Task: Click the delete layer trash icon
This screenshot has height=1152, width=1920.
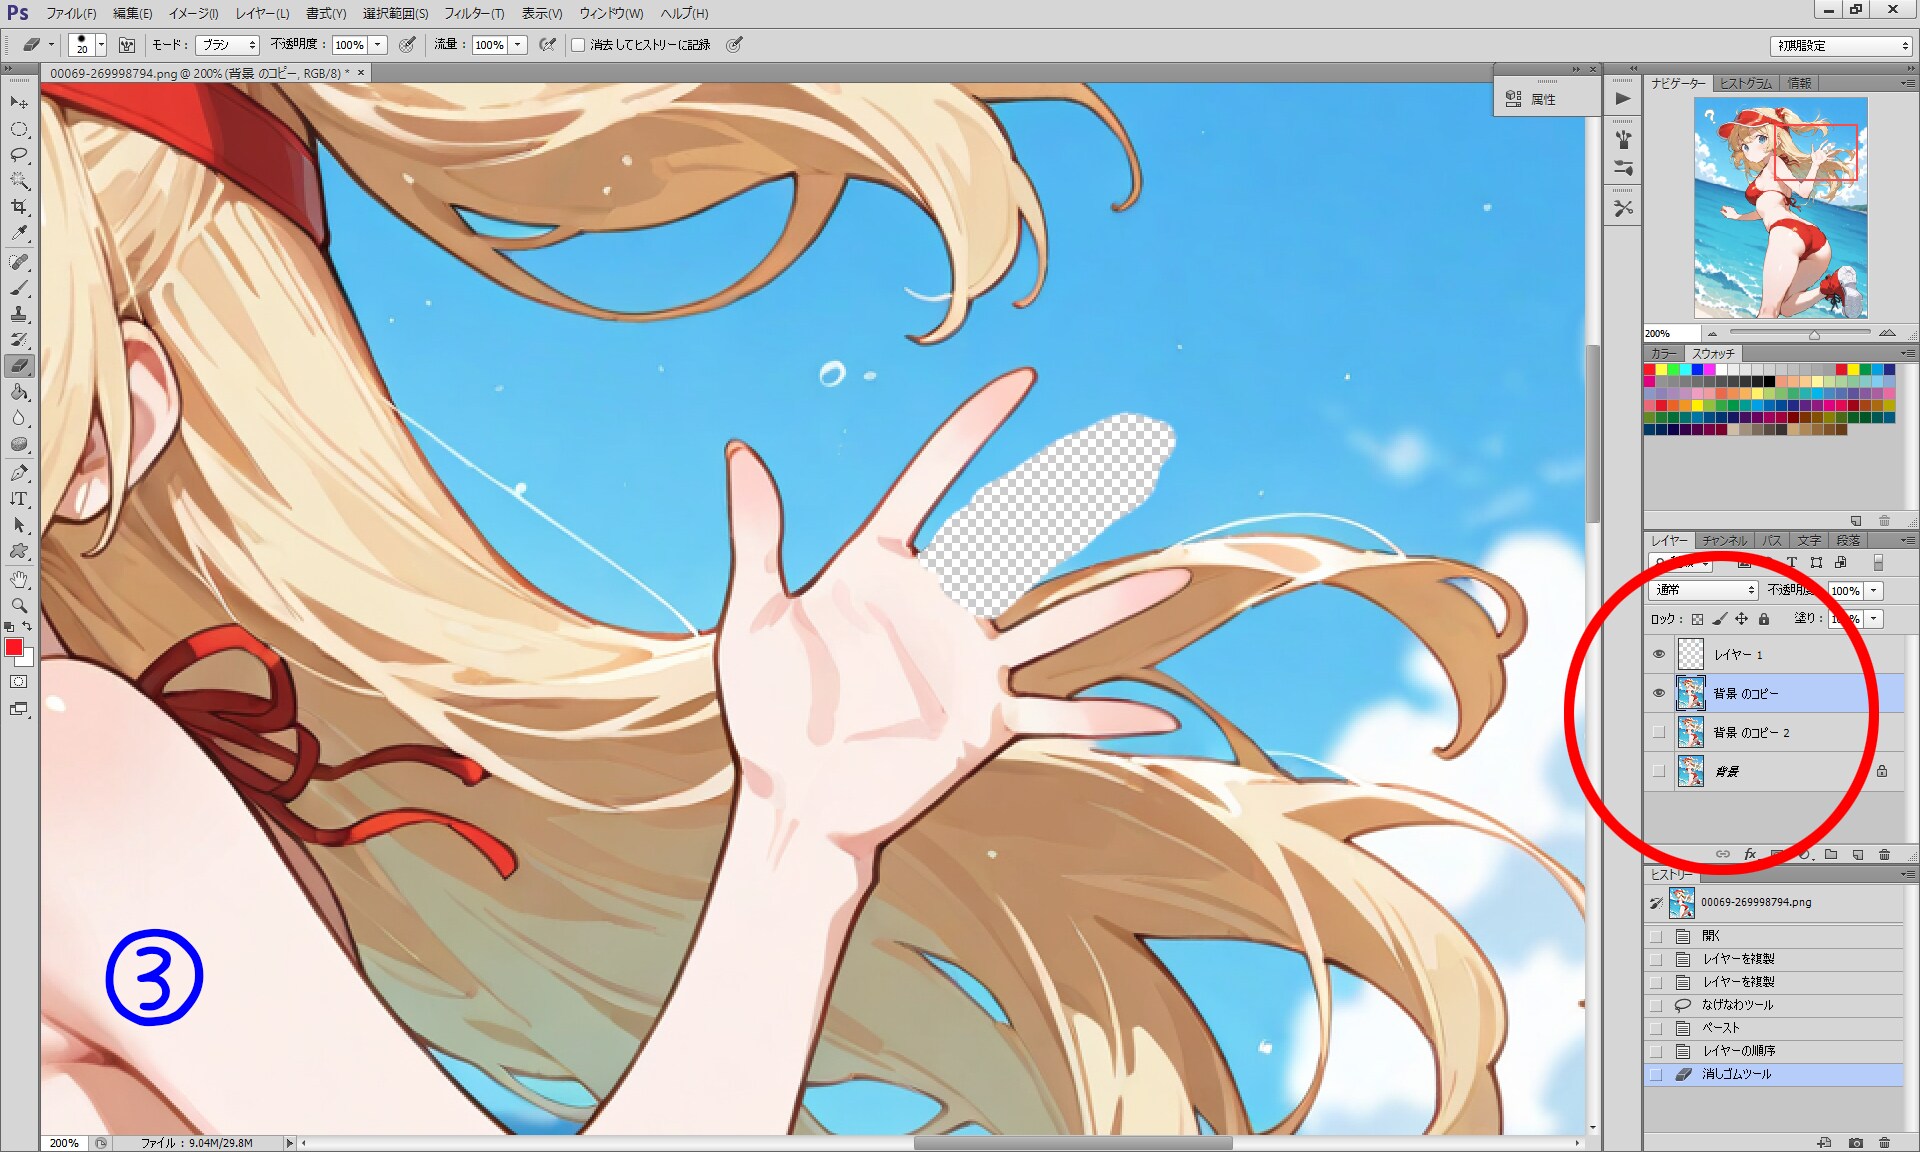Action: click(1884, 855)
